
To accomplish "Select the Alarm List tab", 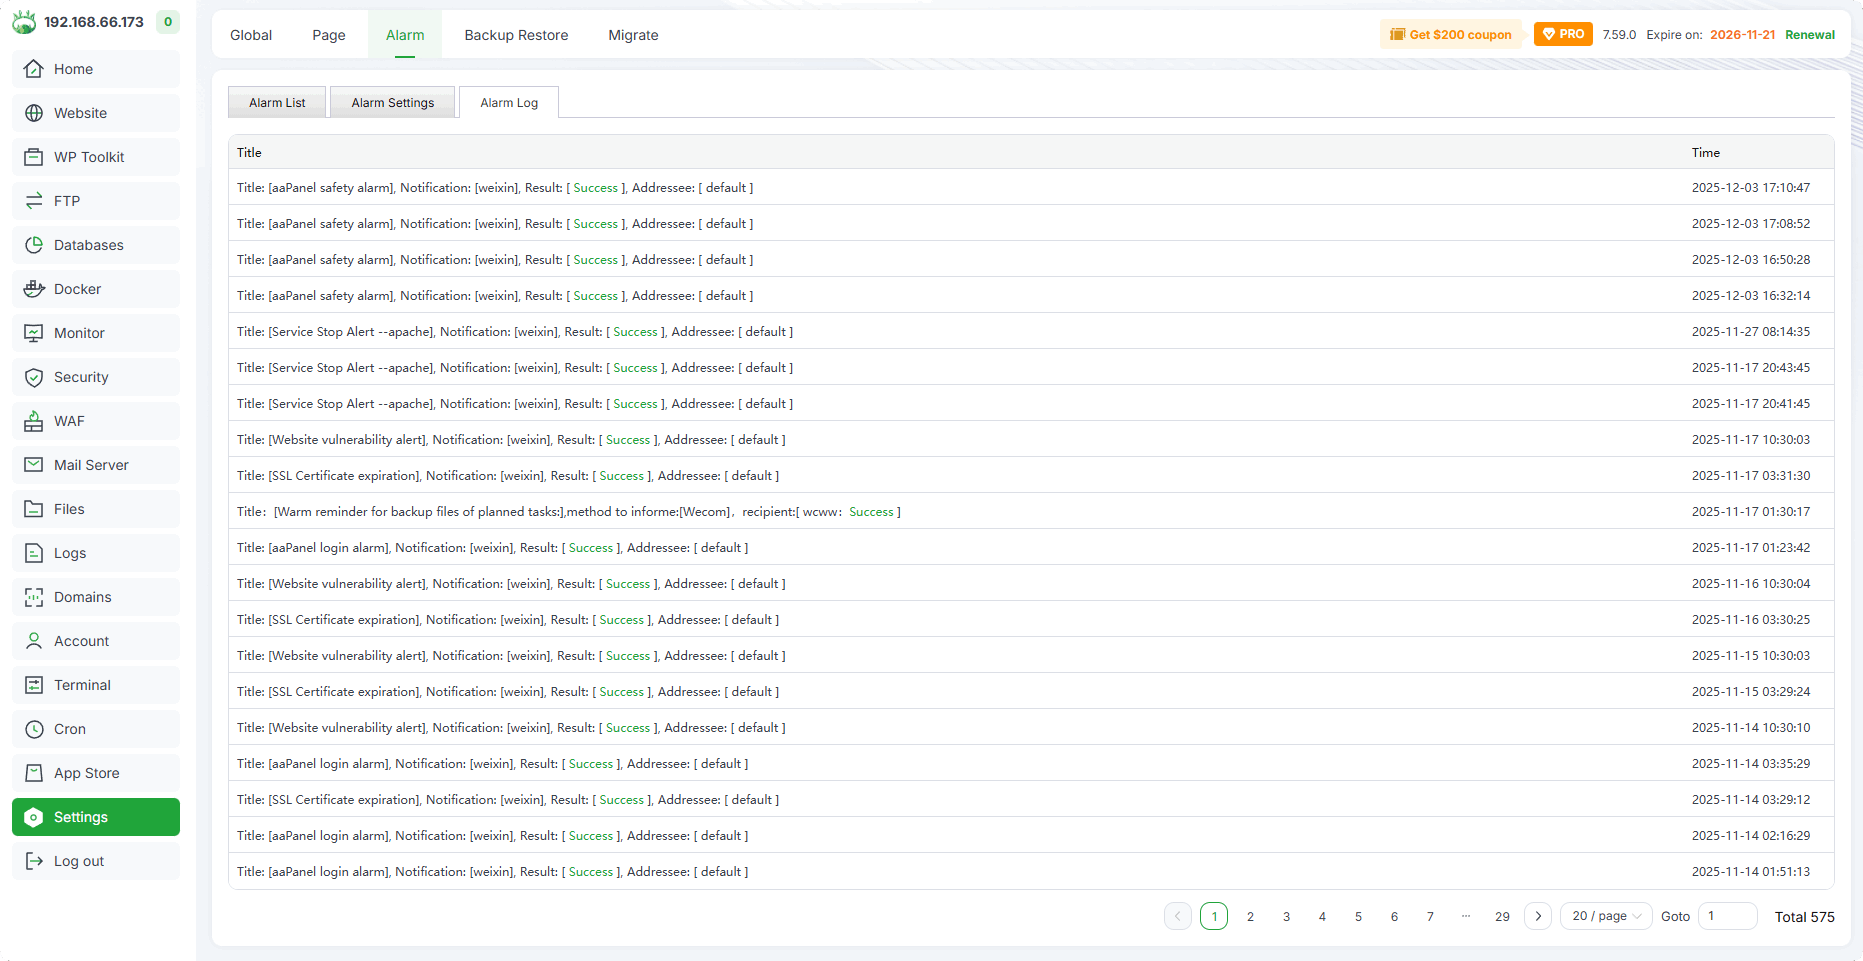I will pyautogui.click(x=277, y=103).
